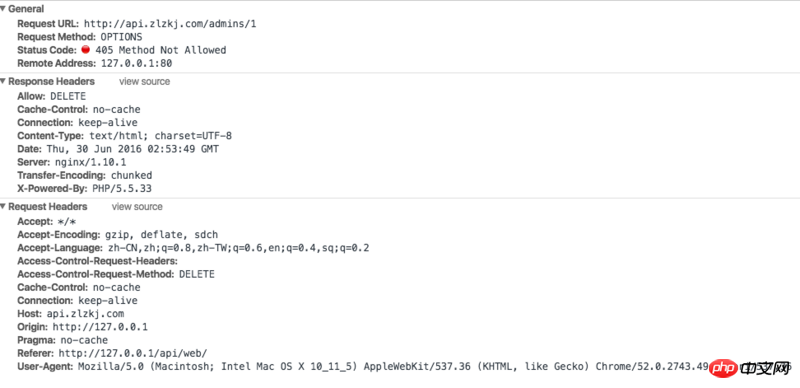Collapse the Request Headers section triangle
The image size is (800, 388).
(3, 207)
